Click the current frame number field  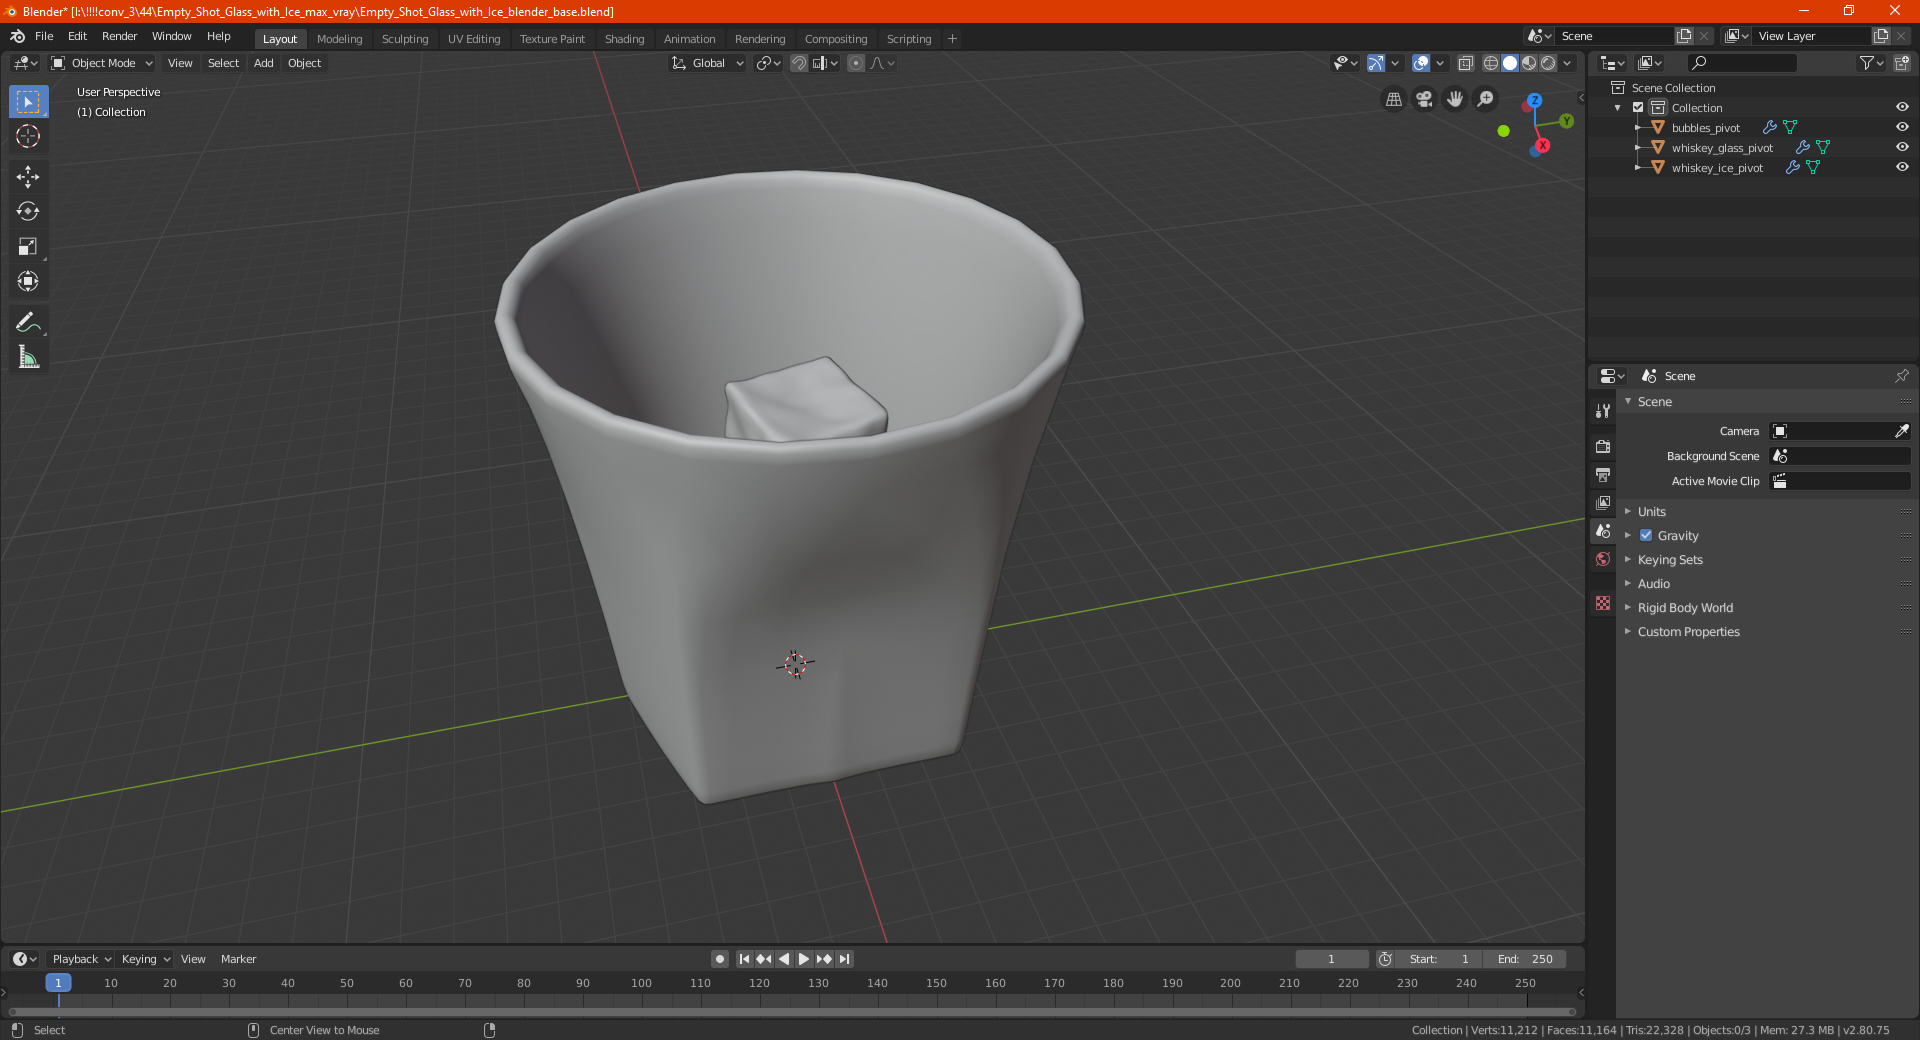click(1332, 959)
